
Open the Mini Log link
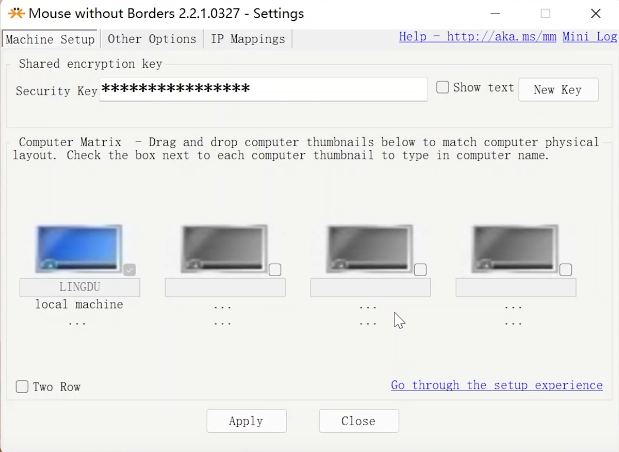pos(589,37)
